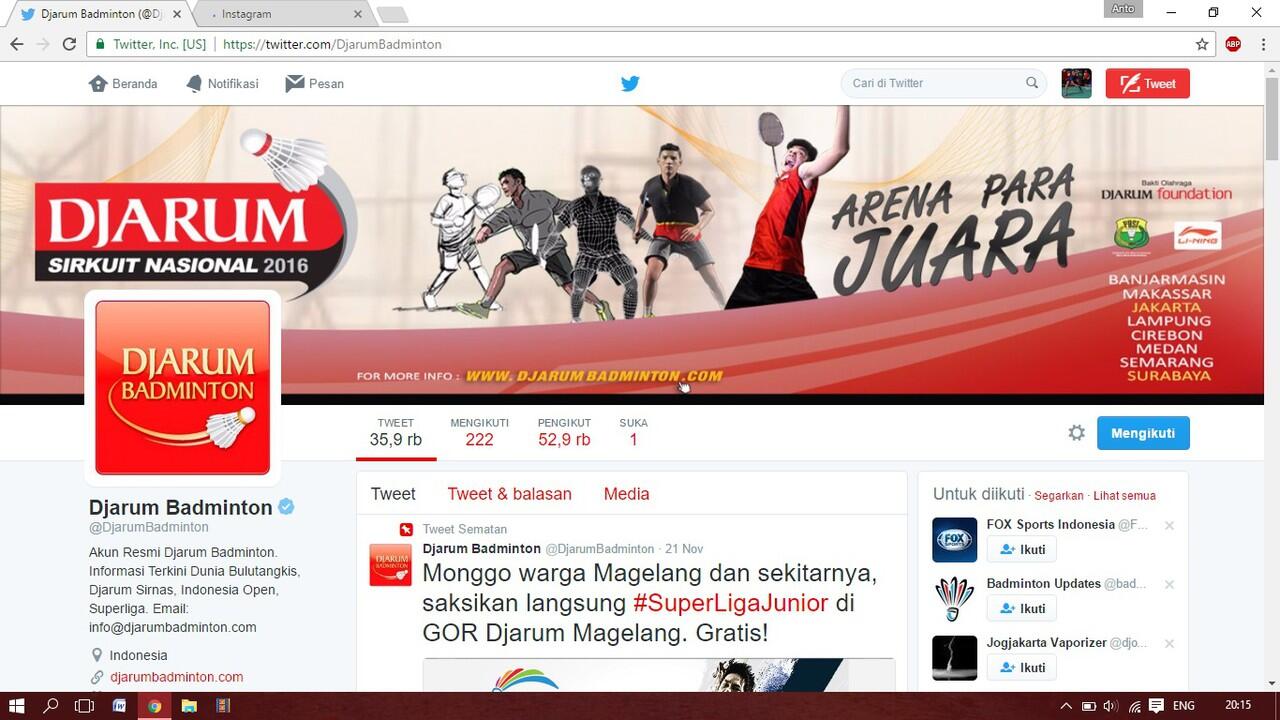Follow FOX Sports Indonesia with Ikuti

click(x=1021, y=549)
